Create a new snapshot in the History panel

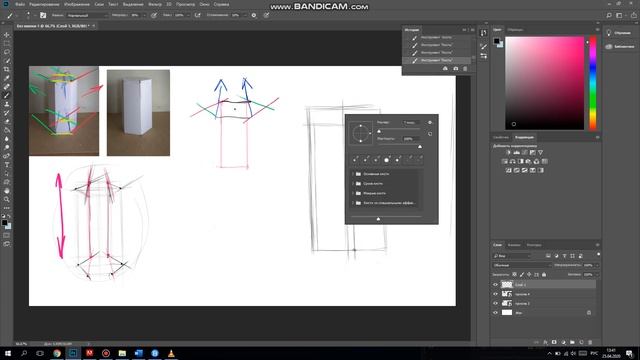coord(456,69)
